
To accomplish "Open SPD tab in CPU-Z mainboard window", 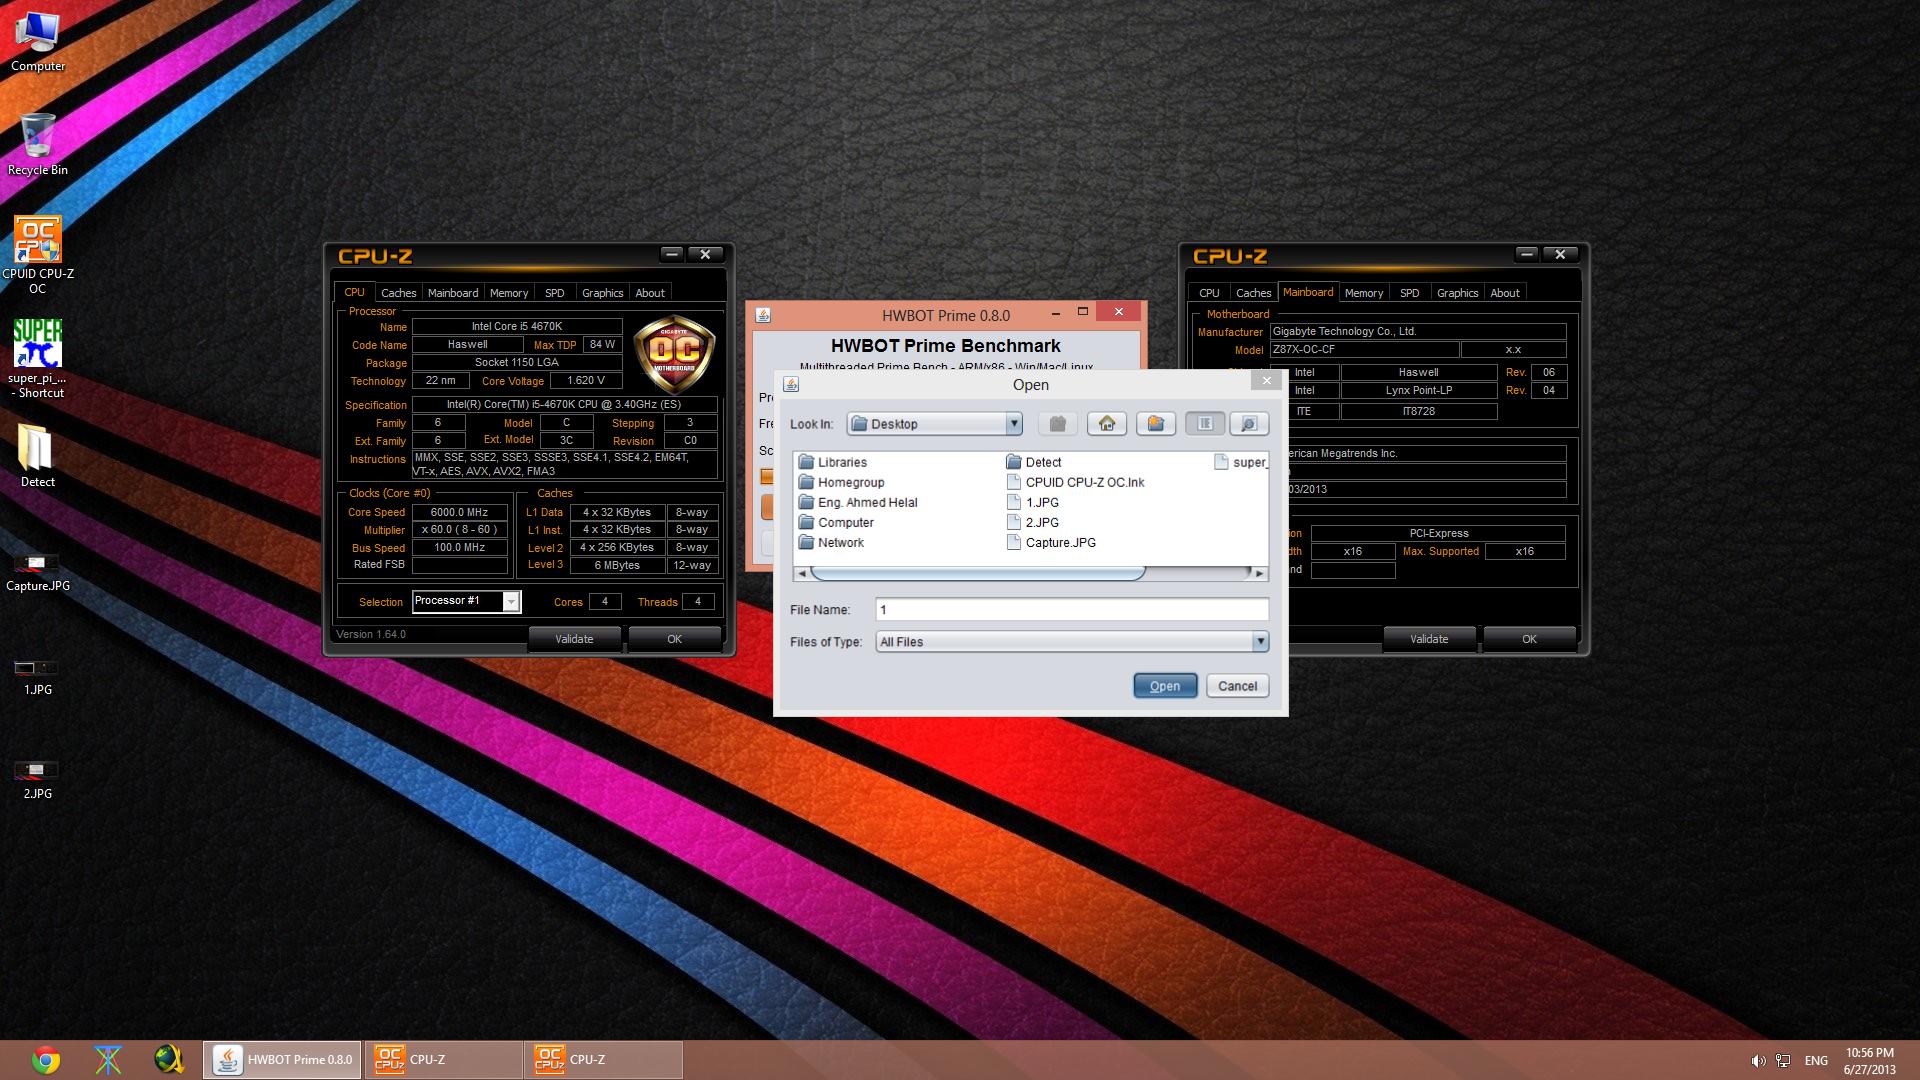I will 1410,293.
